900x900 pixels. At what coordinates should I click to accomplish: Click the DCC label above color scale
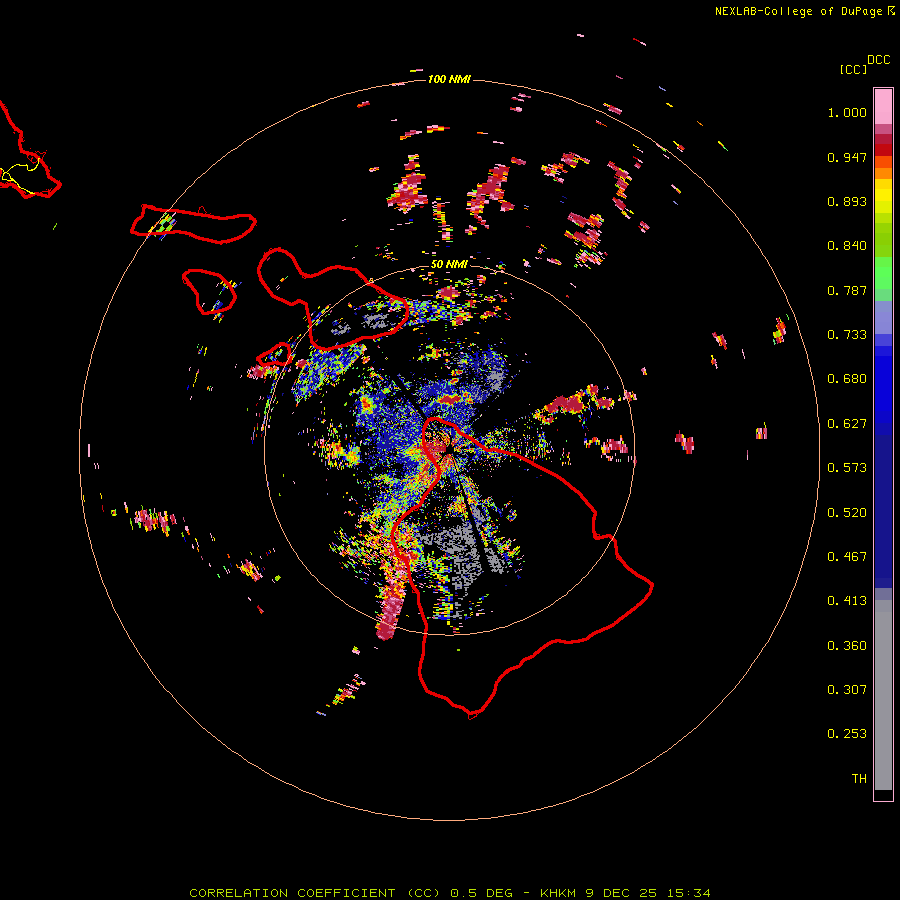click(x=878, y=60)
